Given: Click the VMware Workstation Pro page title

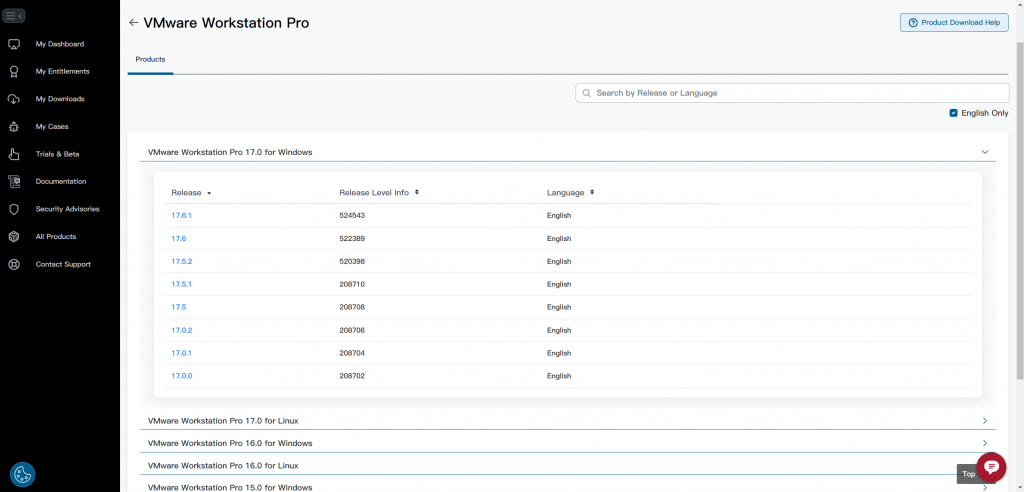Looking at the screenshot, I should [226, 23].
